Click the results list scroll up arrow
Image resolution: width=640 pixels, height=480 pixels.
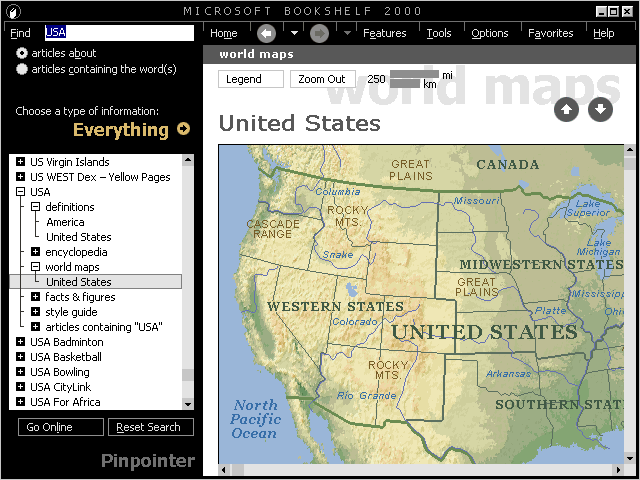(x=188, y=160)
